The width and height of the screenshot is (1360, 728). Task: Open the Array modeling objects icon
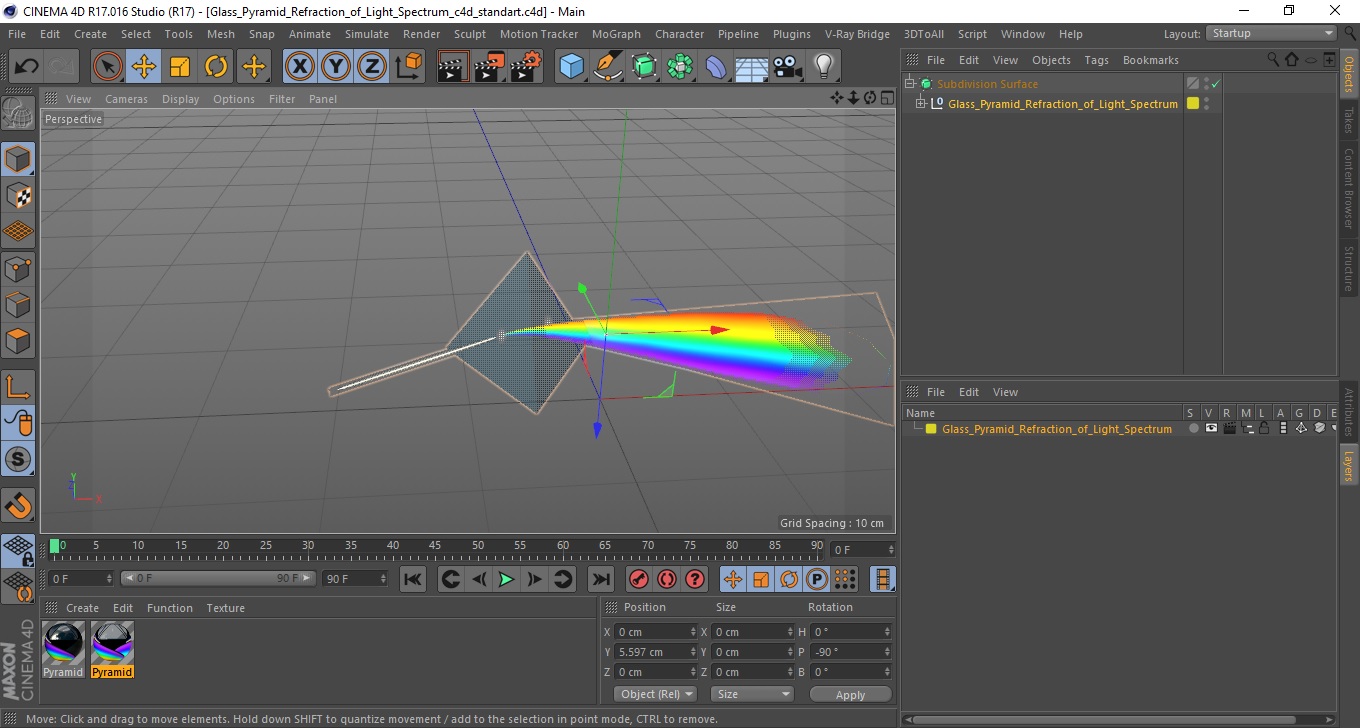680,67
